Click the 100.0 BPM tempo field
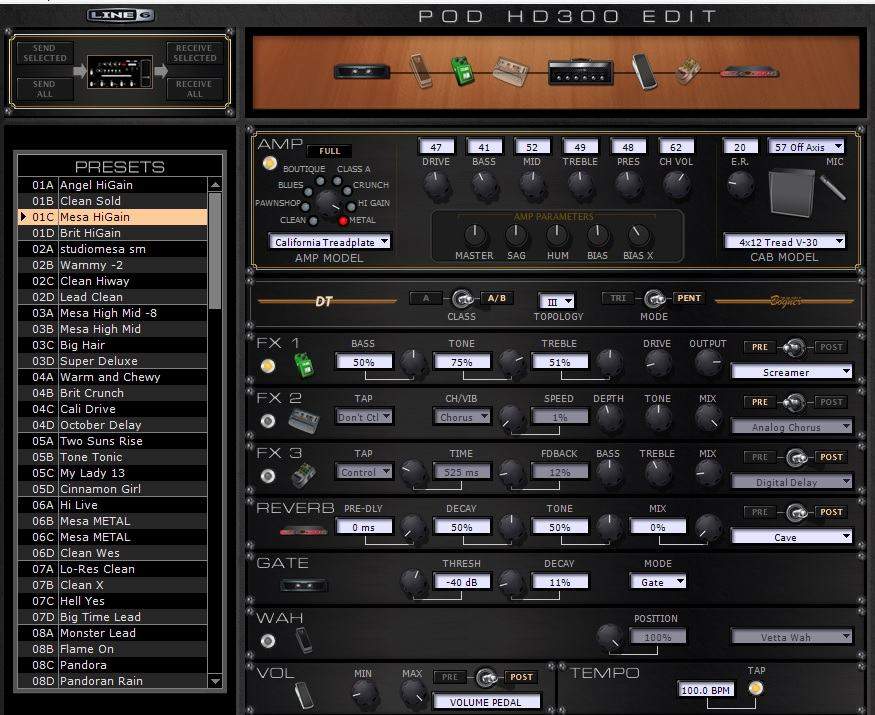The image size is (875, 715). [706, 691]
